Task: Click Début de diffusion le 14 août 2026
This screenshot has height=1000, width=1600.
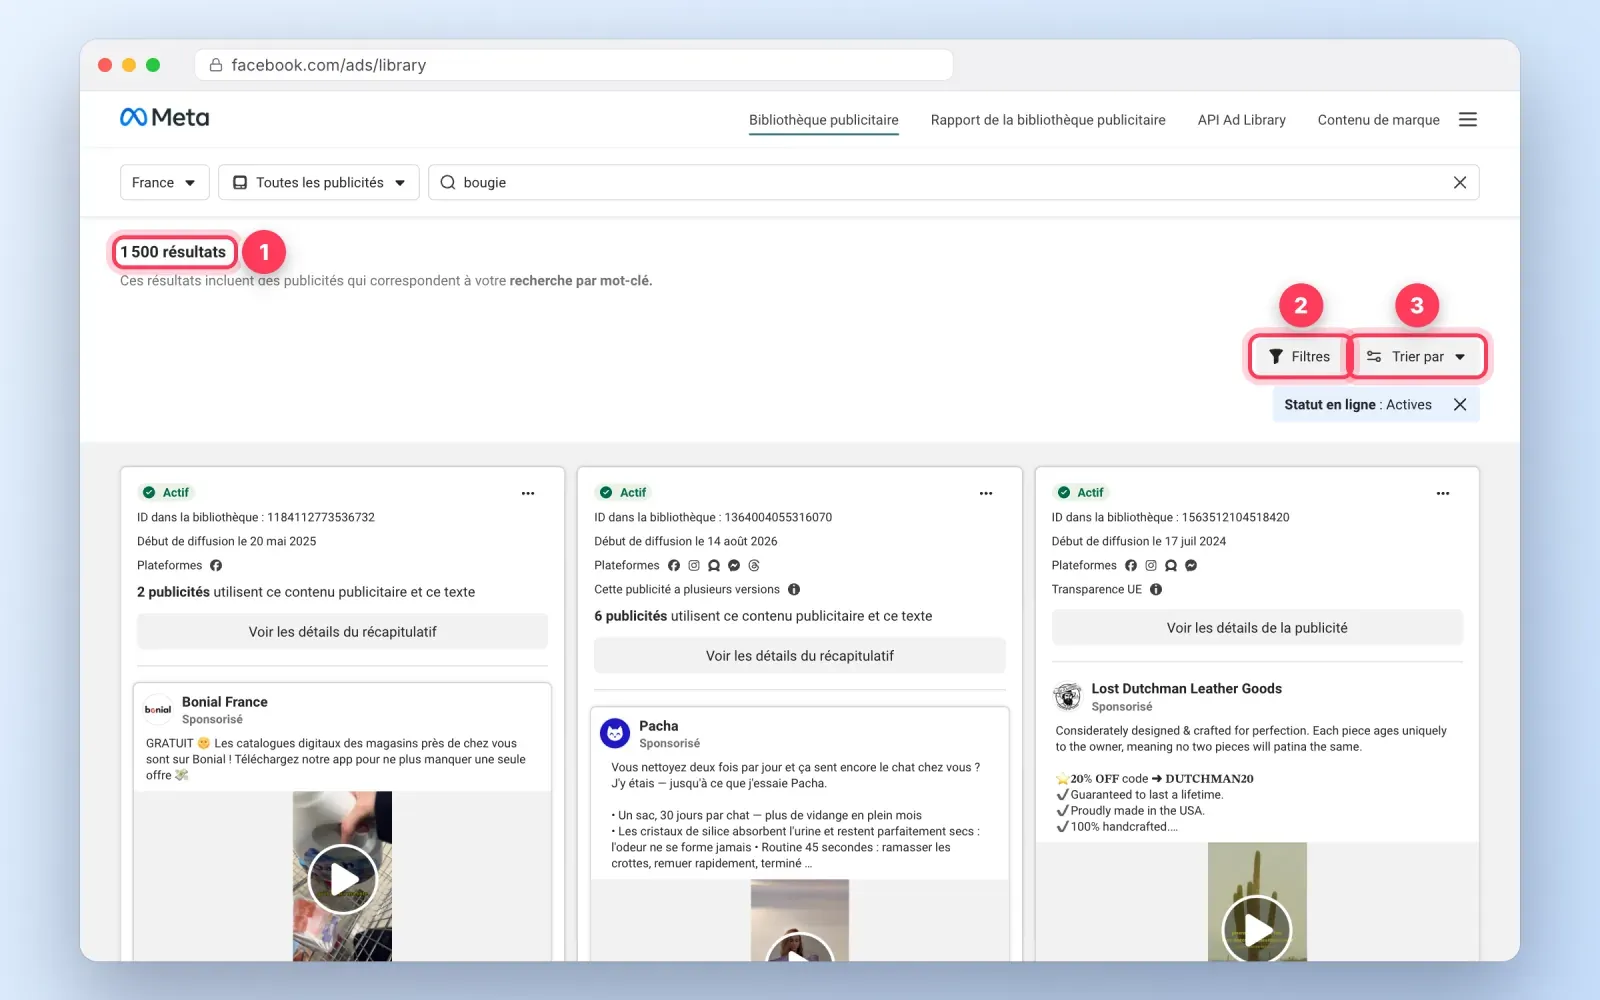Action: (686, 542)
